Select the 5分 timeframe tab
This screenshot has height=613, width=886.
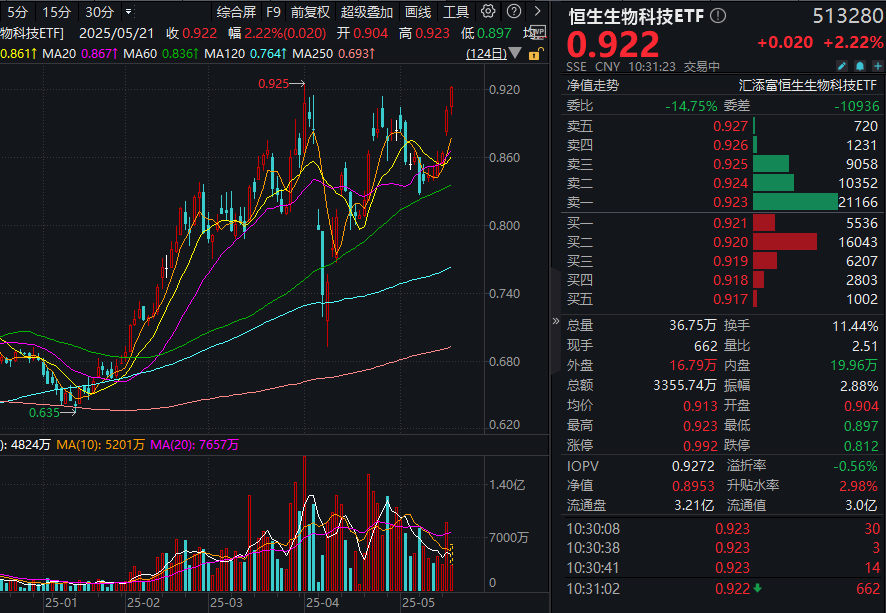pyautogui.click(x=18, y=13)
